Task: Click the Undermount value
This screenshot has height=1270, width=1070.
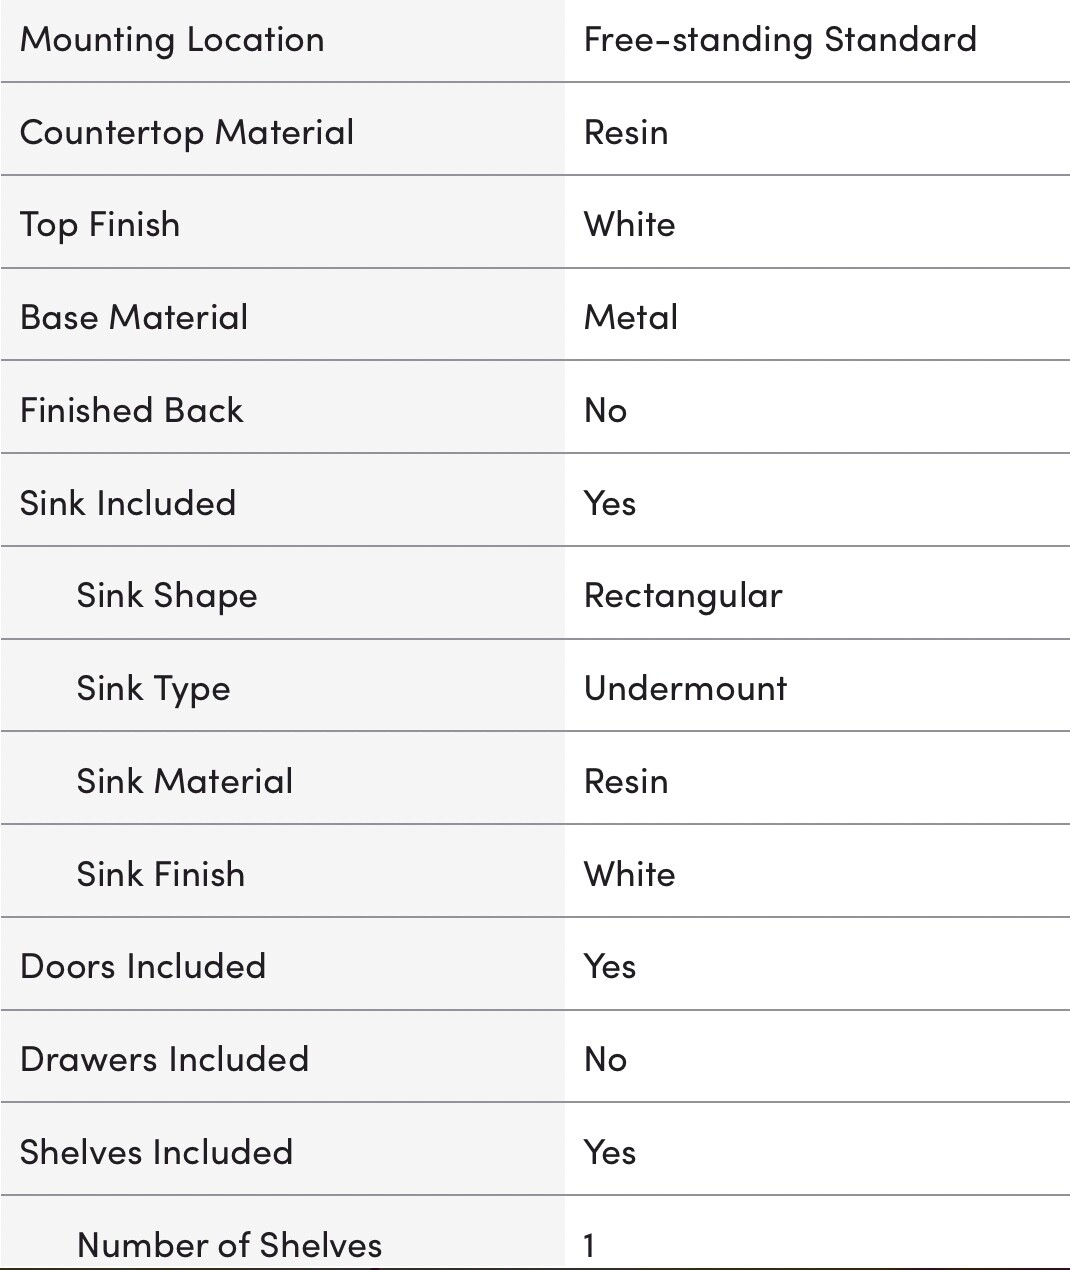Action: pos(686,688)
